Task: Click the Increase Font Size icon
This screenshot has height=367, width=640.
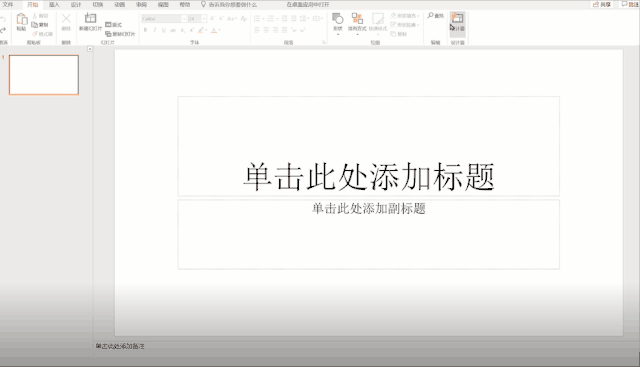Action: (x=212, y=19)
